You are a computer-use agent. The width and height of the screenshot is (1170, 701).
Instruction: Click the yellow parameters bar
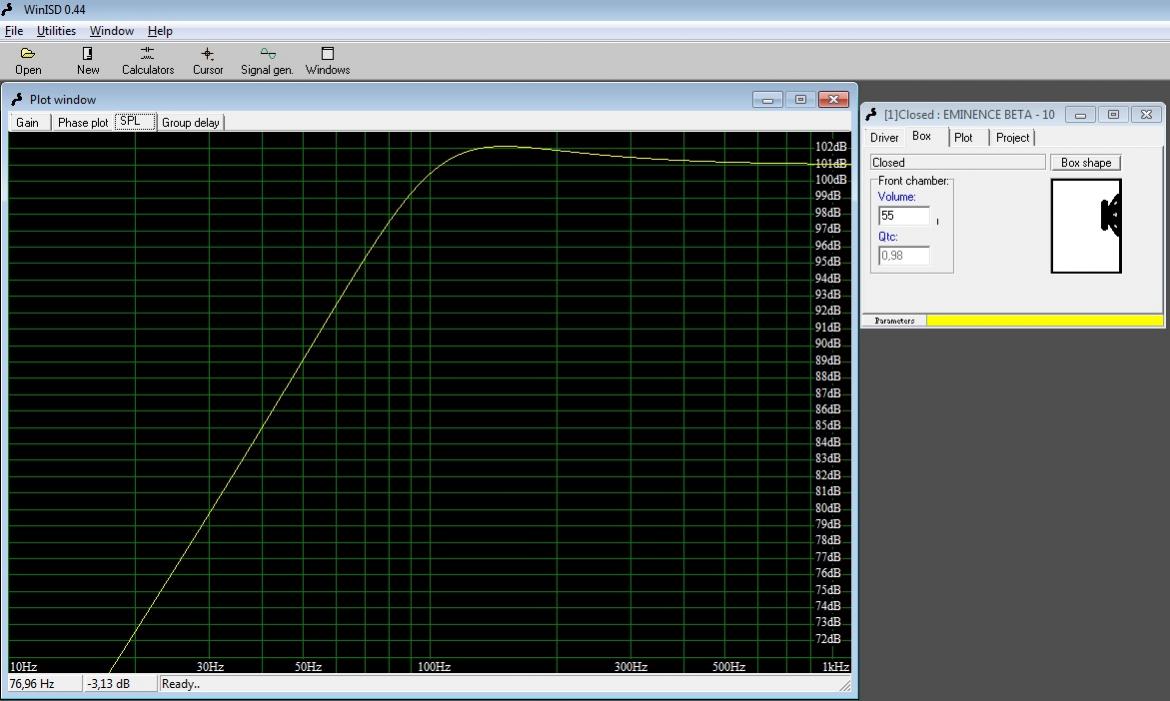pos(1044,321)
